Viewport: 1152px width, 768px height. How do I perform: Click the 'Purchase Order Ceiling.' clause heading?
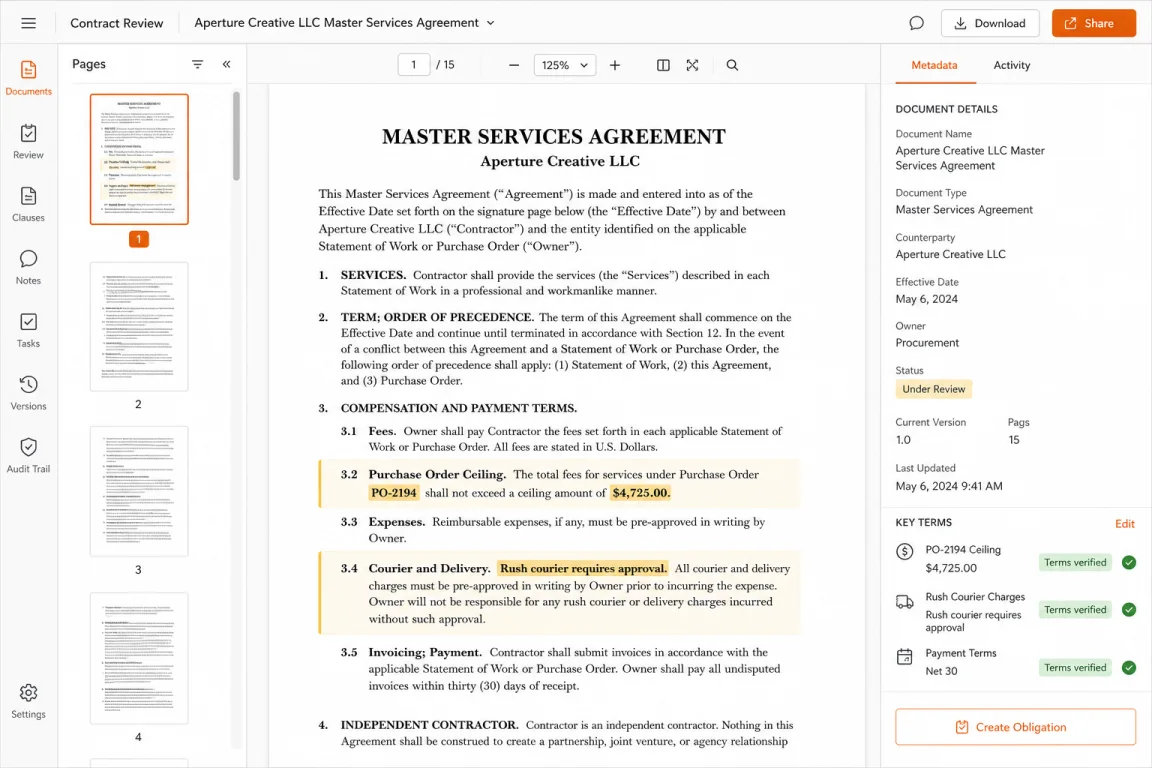(x=437, y=475)
